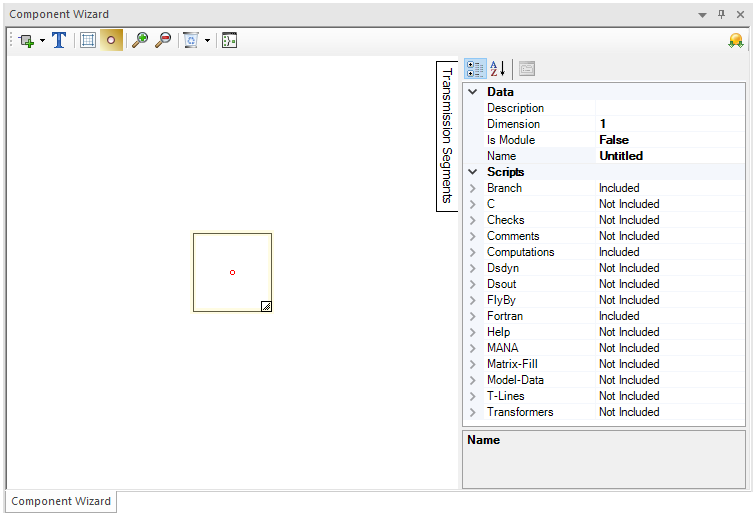Click the Is Module value False
This screenshot has height=516, width=756.
tap(614, 140)
